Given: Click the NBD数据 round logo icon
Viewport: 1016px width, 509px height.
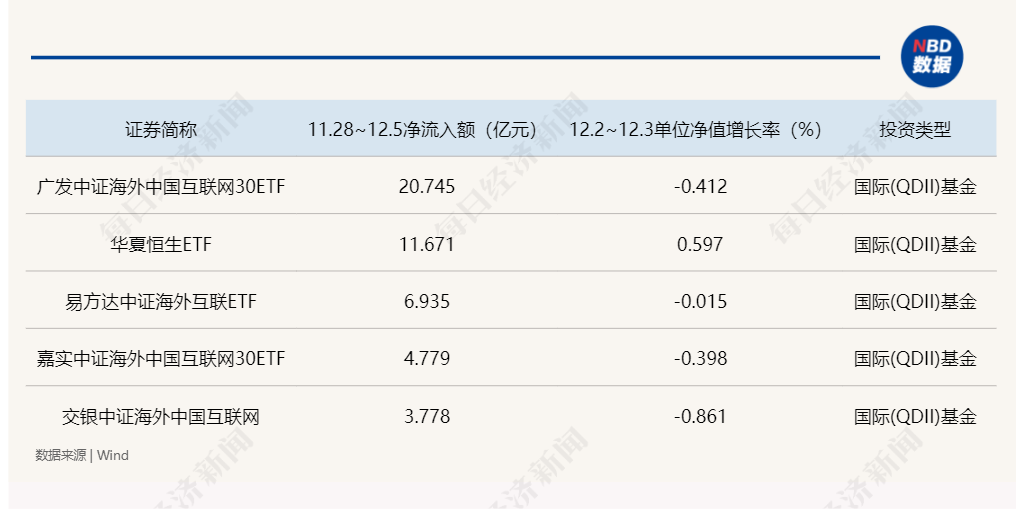Looking at the screenshot, I should [932, 57].
